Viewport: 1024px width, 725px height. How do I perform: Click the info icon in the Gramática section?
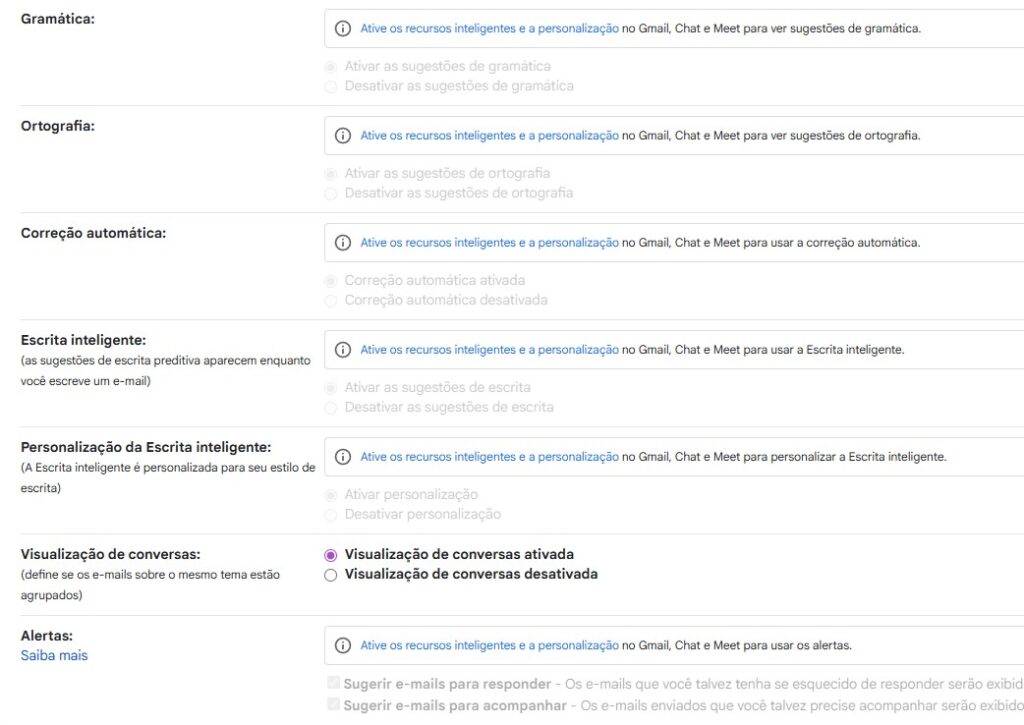341,28
